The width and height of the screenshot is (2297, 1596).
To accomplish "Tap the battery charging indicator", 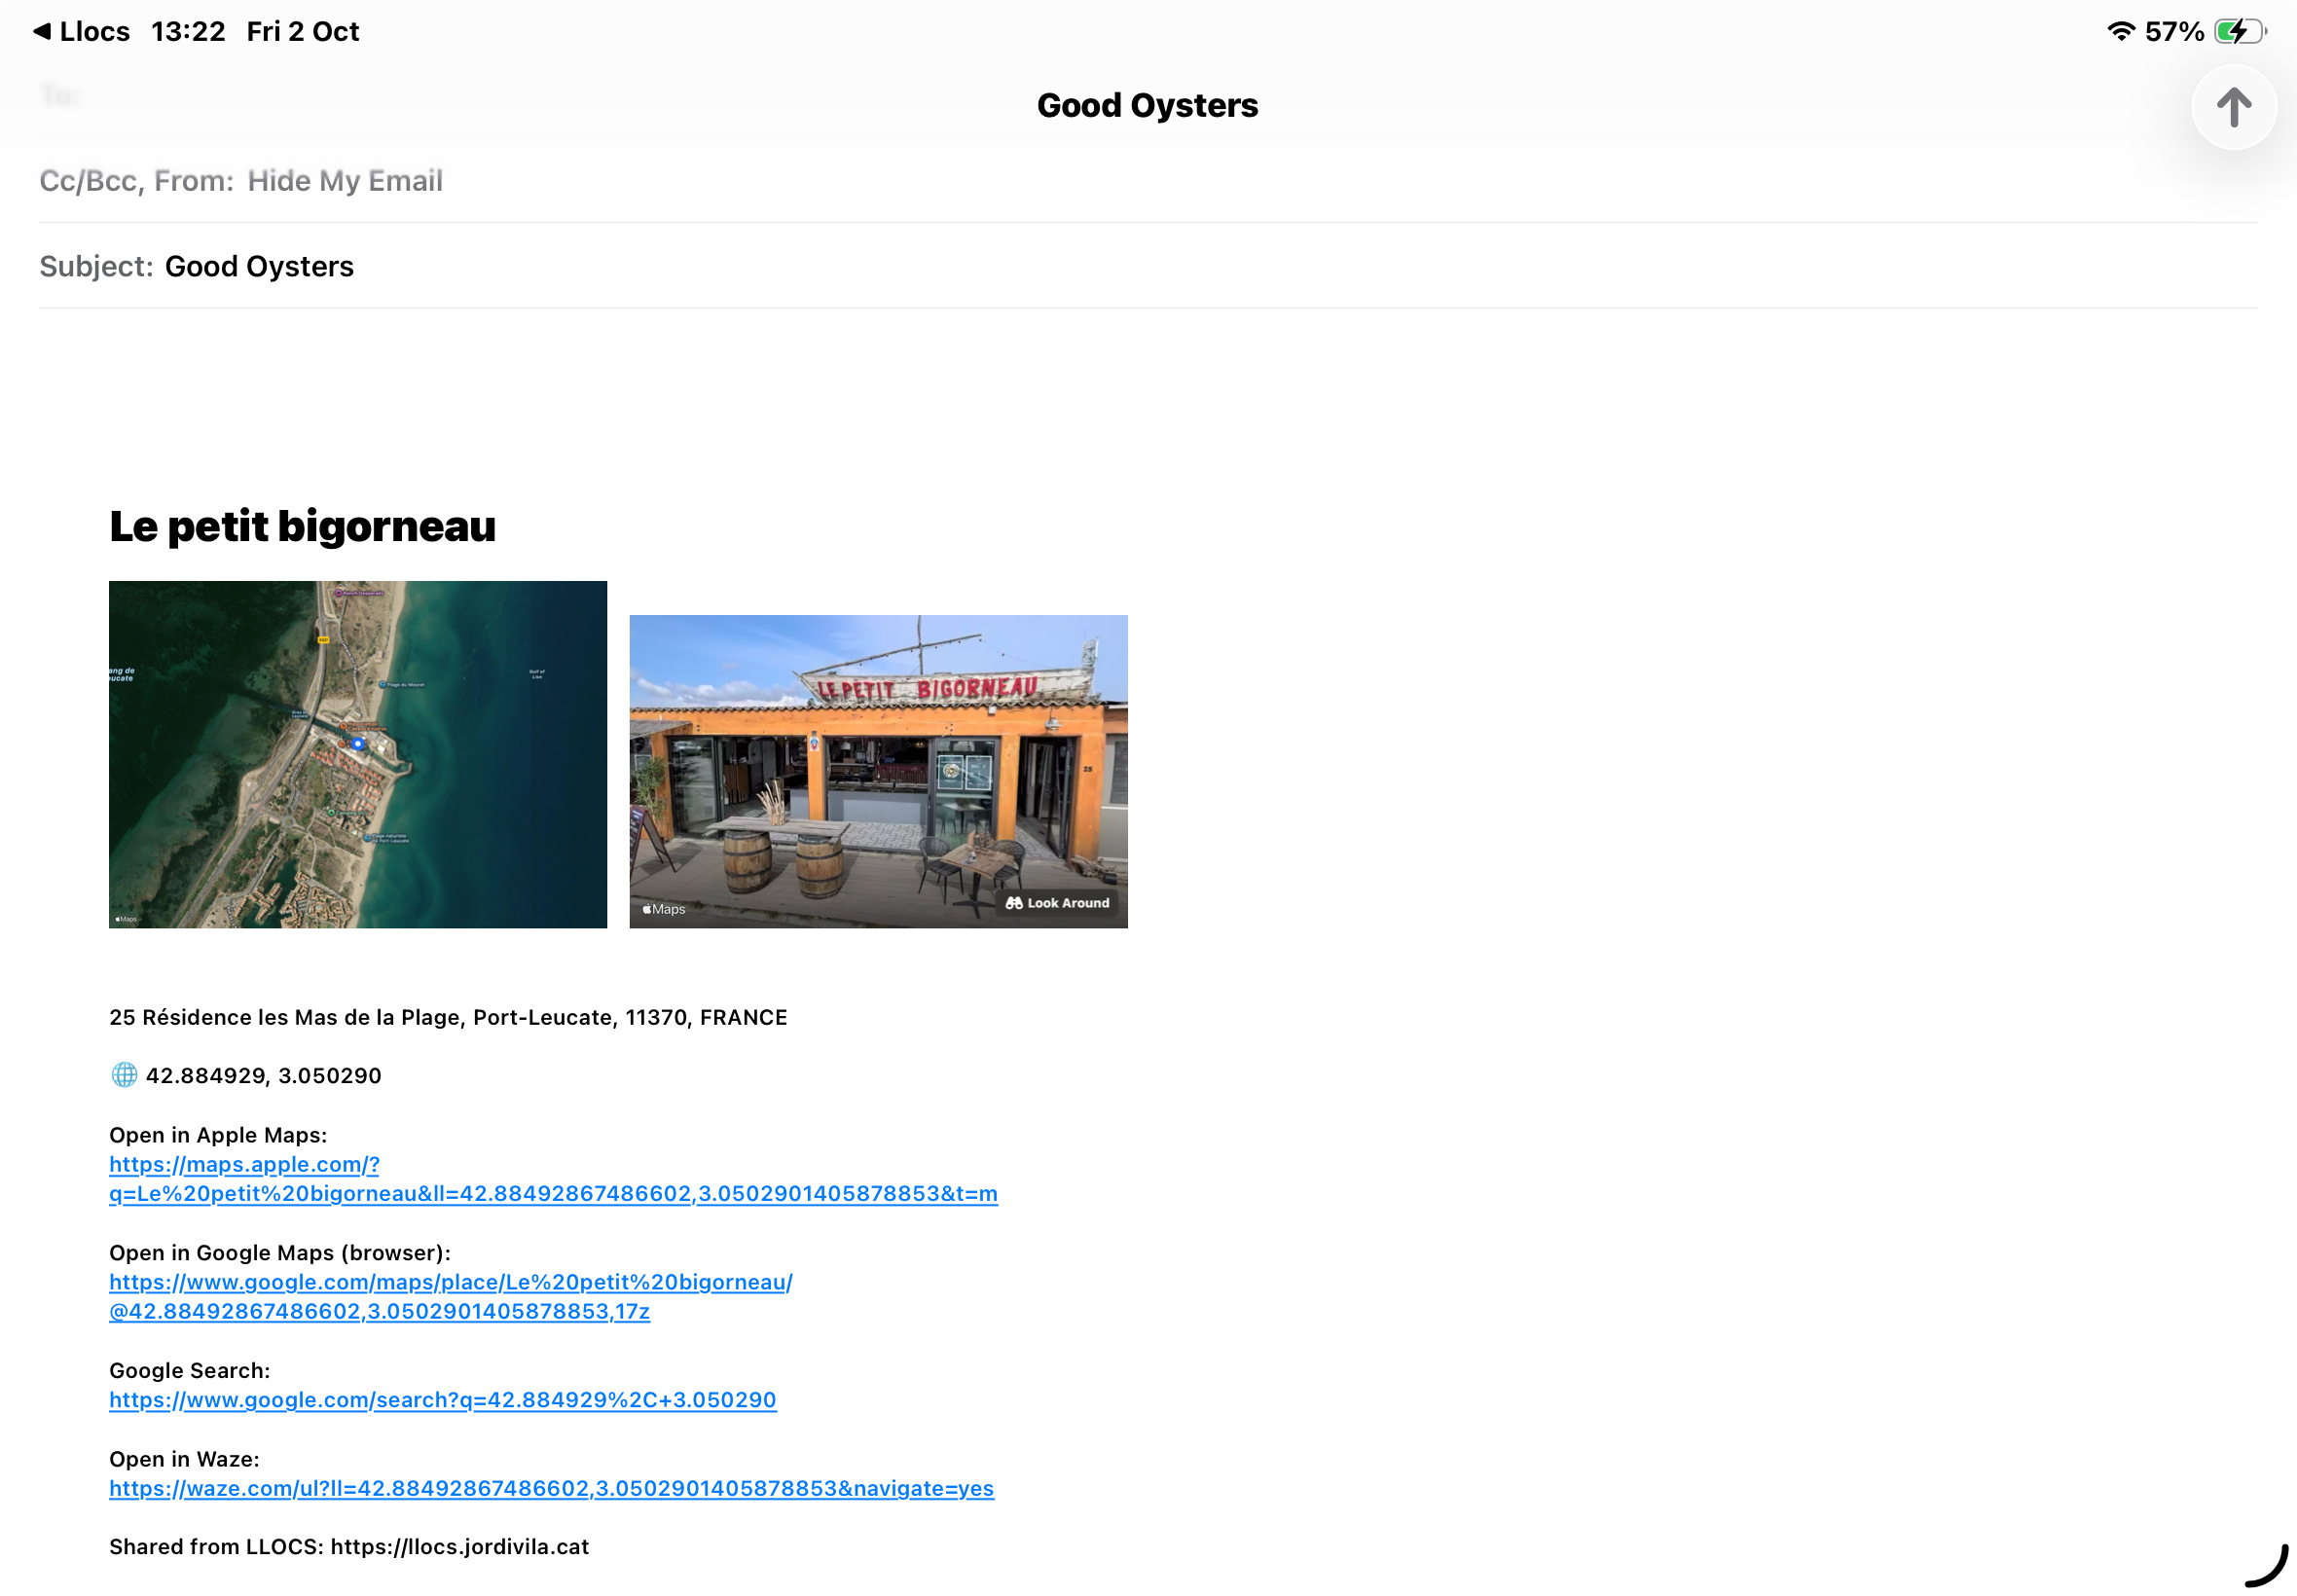I will coord(2240,32).
